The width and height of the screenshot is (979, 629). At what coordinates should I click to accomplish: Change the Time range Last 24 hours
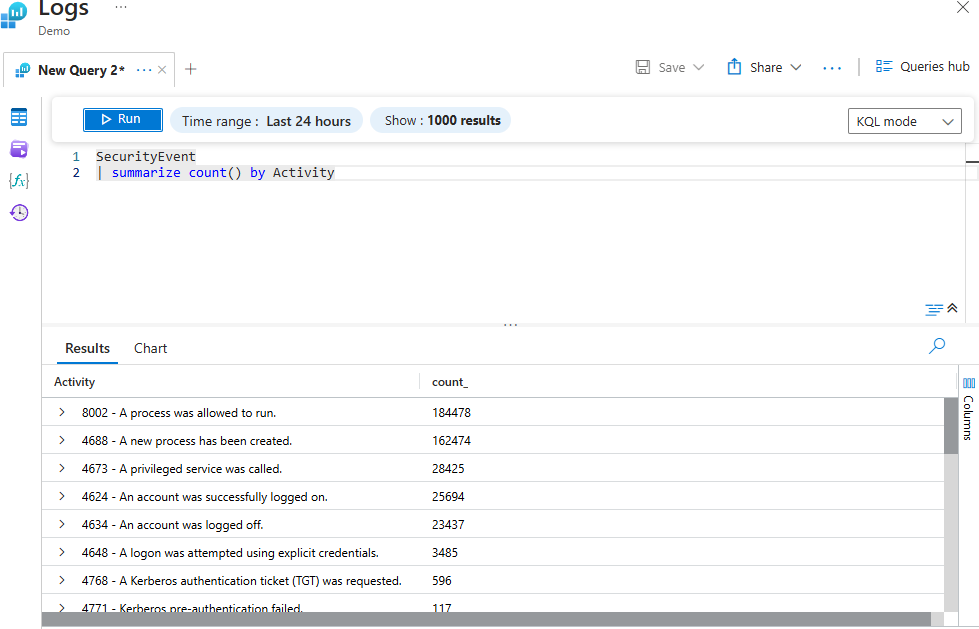click(x=266, y=121)
